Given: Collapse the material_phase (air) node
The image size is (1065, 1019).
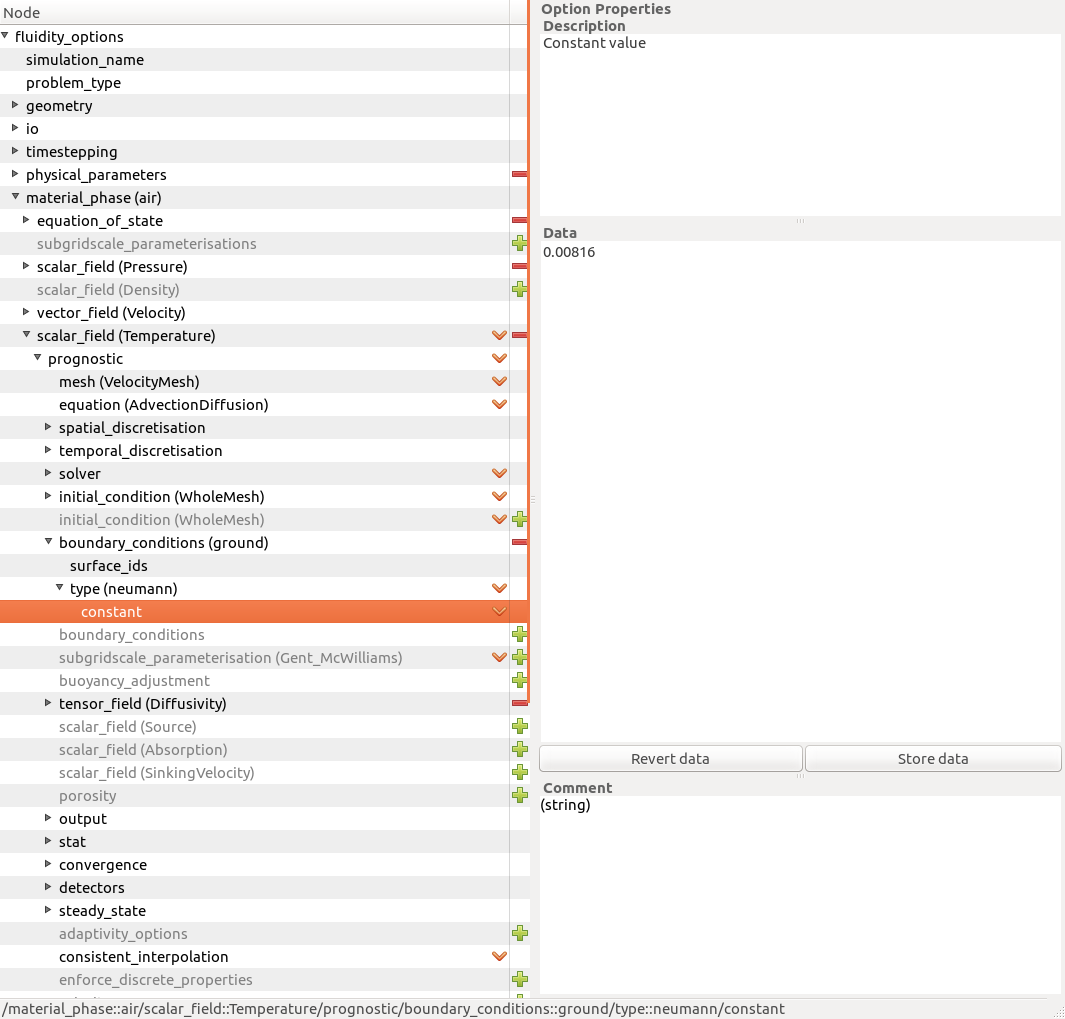Looking at the screenshot, I should coord(15,197).
